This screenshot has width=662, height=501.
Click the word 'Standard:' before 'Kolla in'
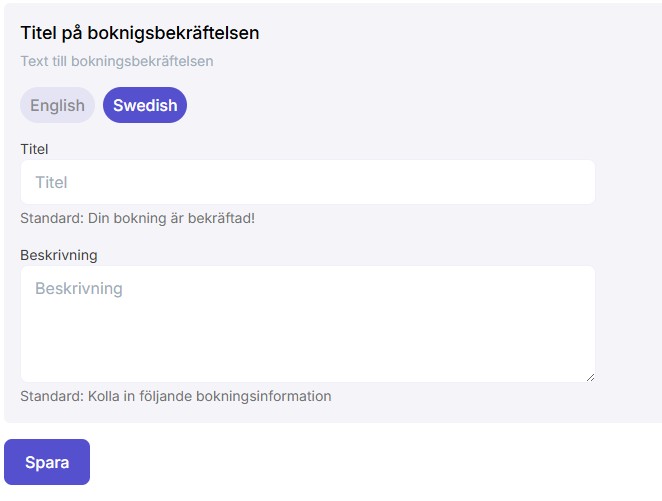click(50, 396)
